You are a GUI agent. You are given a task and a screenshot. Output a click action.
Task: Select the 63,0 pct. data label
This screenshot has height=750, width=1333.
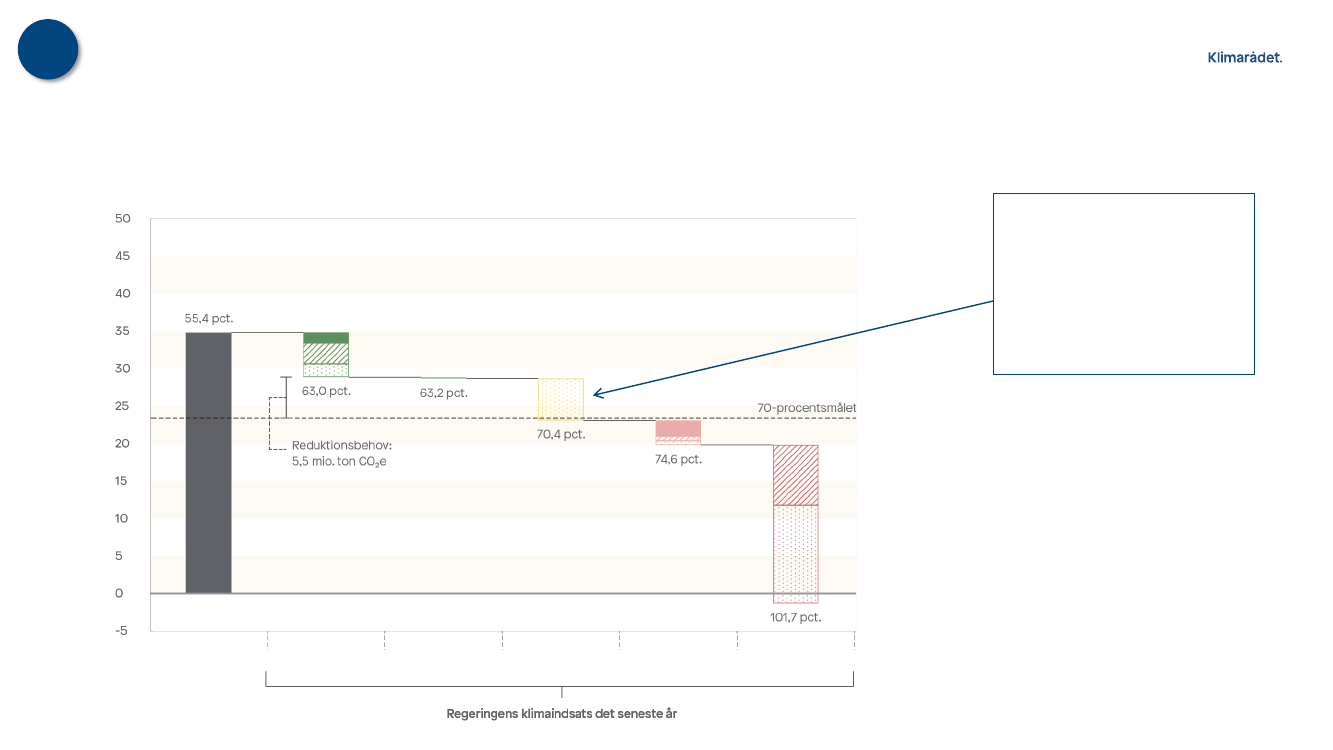pos(326,391)
